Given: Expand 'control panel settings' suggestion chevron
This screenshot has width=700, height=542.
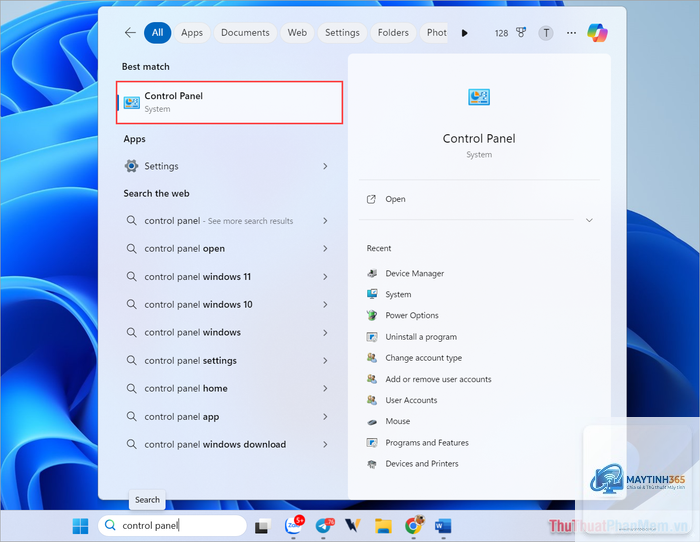Looking at the screenshot, I should coord(325,360).
